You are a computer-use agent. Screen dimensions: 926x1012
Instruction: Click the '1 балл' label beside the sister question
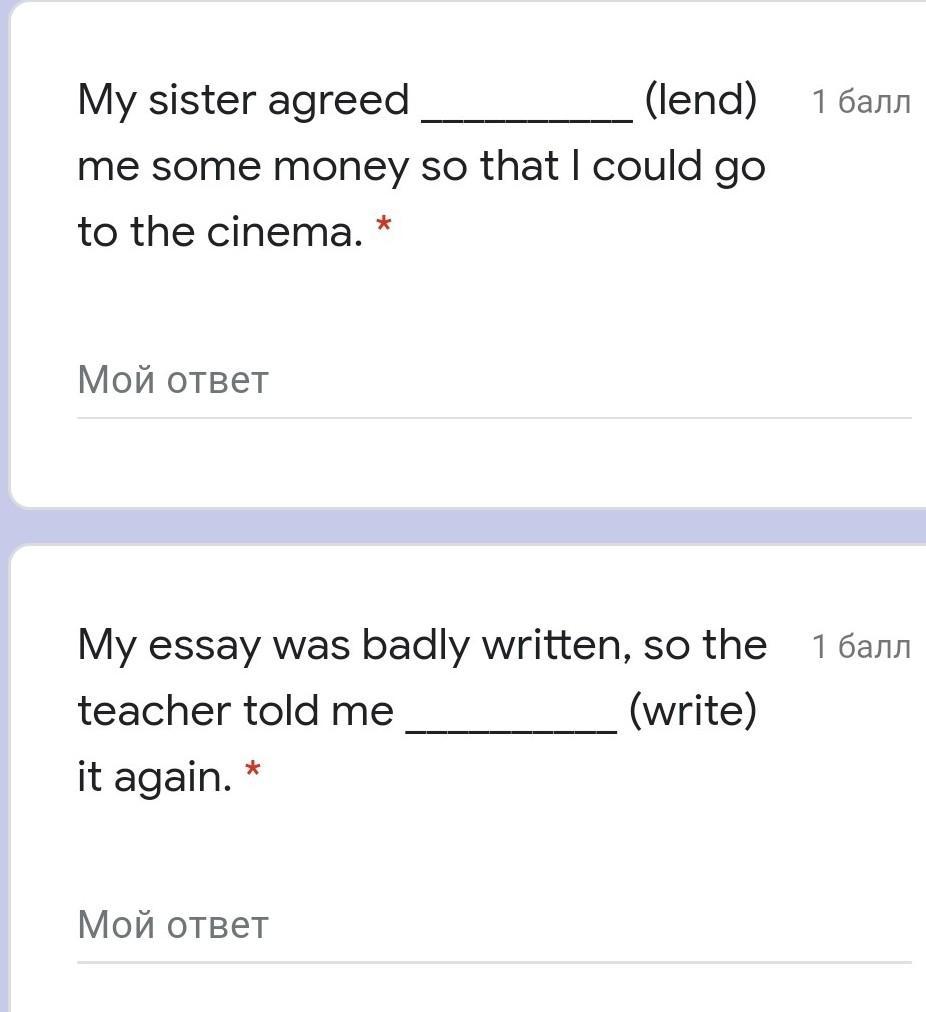coord(861,102)
